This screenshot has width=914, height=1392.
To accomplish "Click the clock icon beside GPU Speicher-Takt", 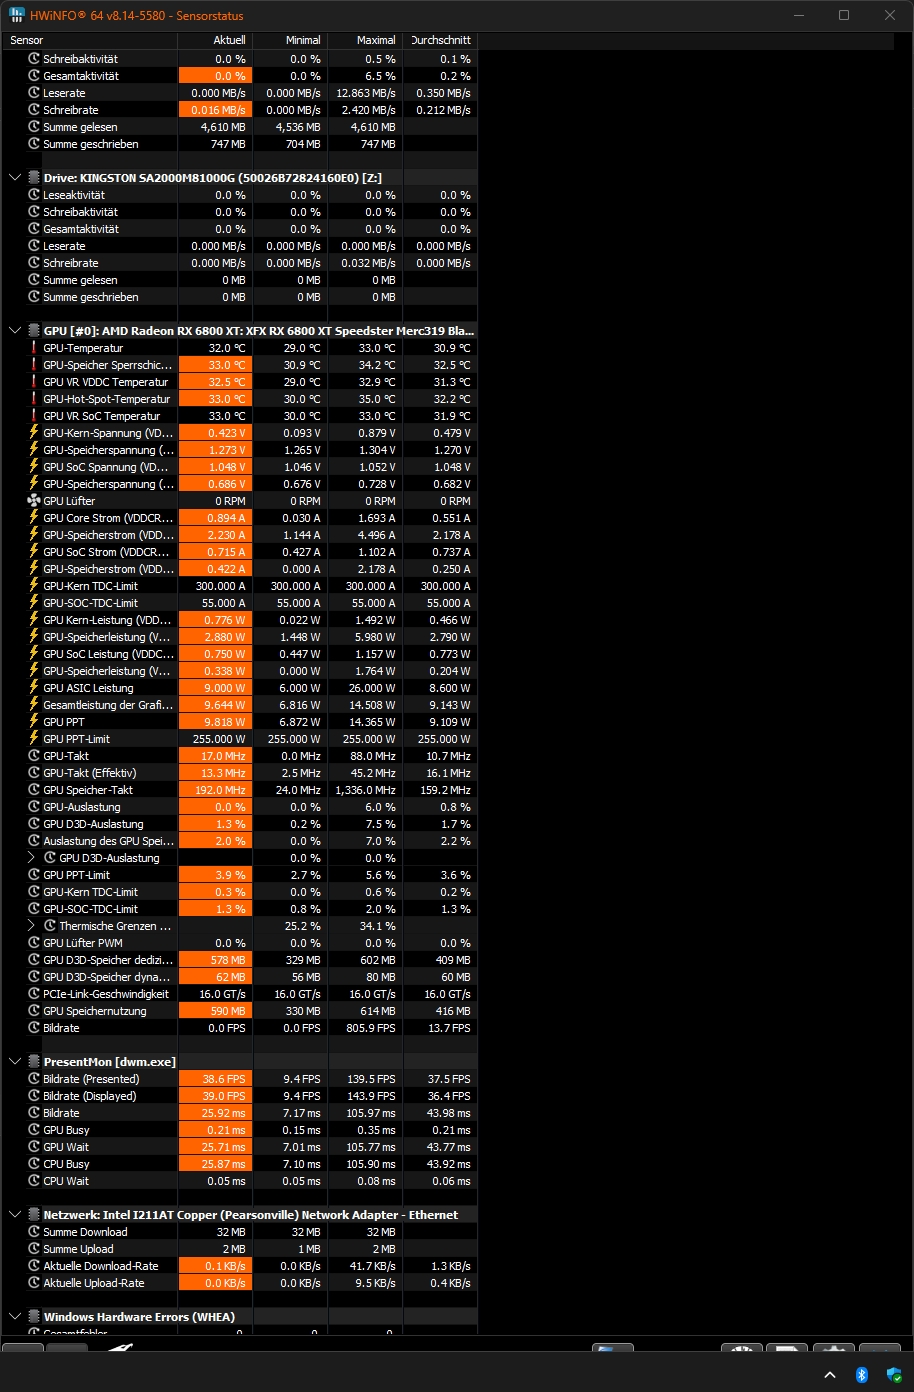I will [34, 790].
